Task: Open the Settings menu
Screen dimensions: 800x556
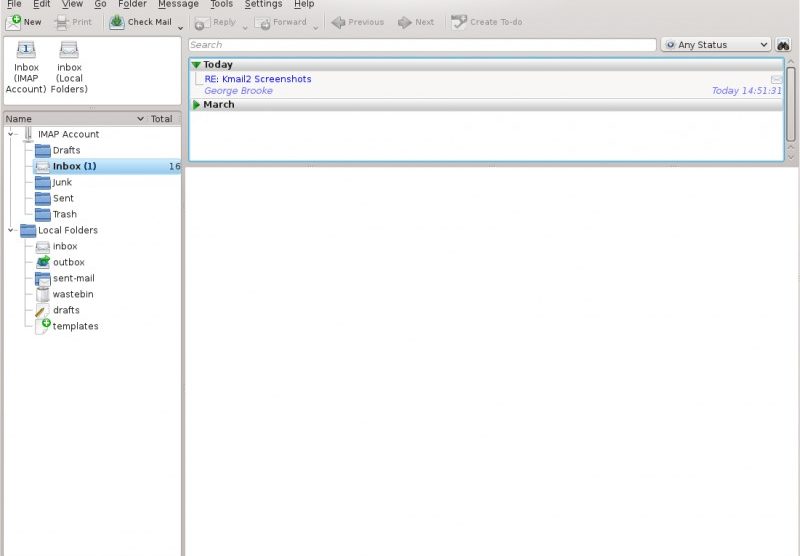Action: coord(263,4)
